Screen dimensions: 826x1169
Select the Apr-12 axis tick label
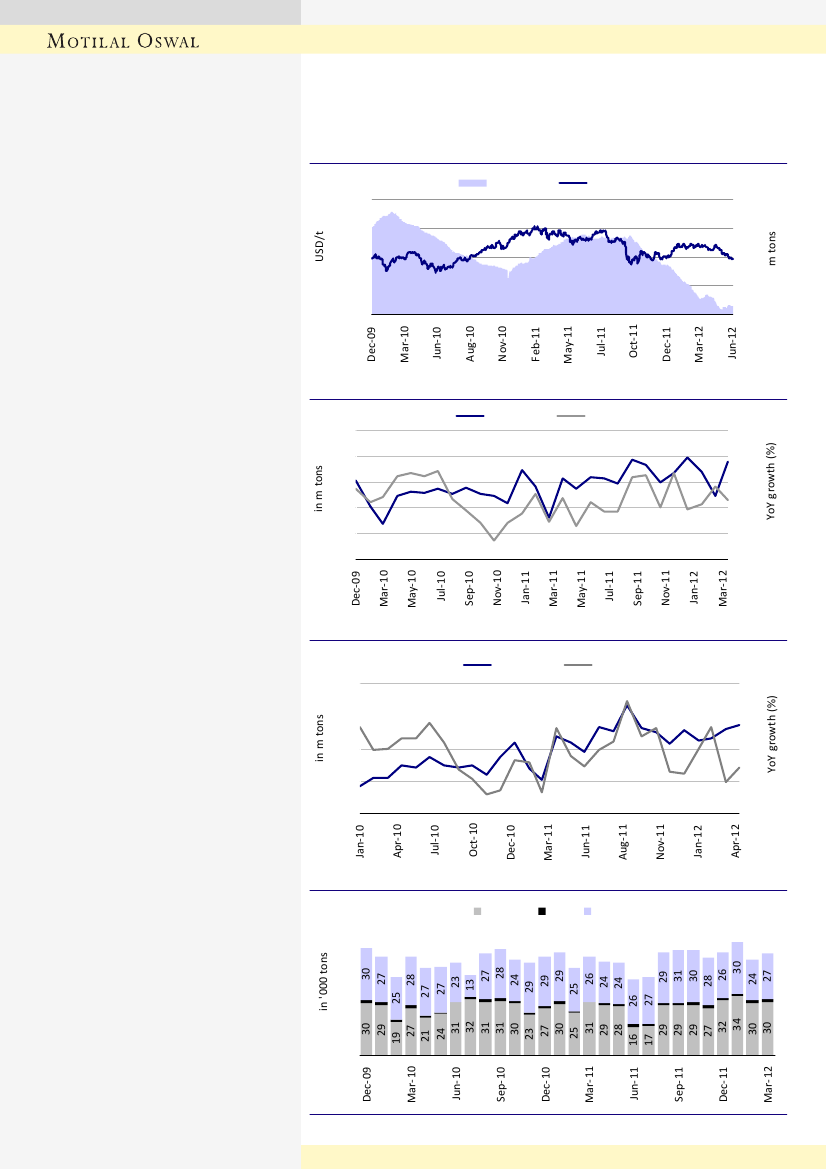point(738,842)
